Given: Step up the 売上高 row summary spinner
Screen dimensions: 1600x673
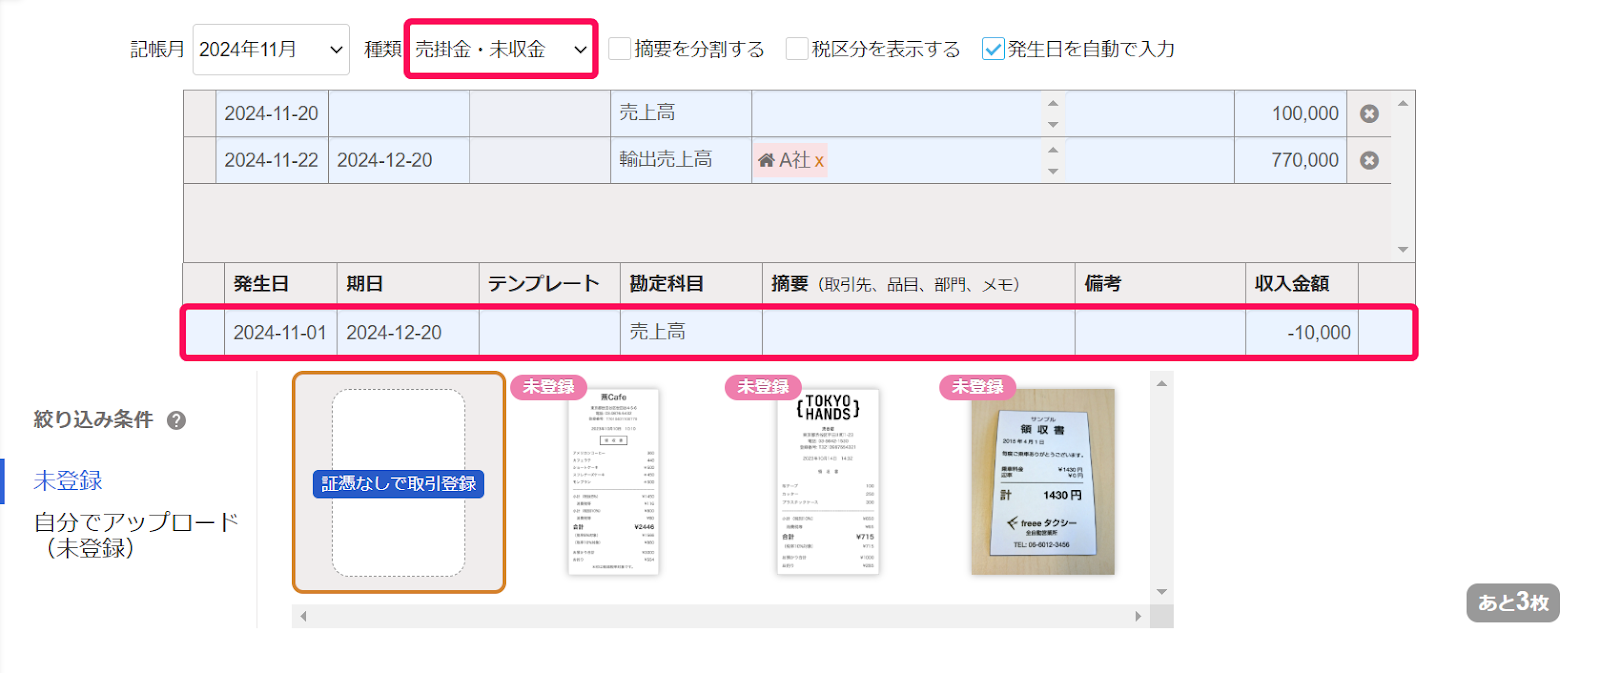Looking at the screenshot, I should pyautogui.click(x=1053, y=103).
